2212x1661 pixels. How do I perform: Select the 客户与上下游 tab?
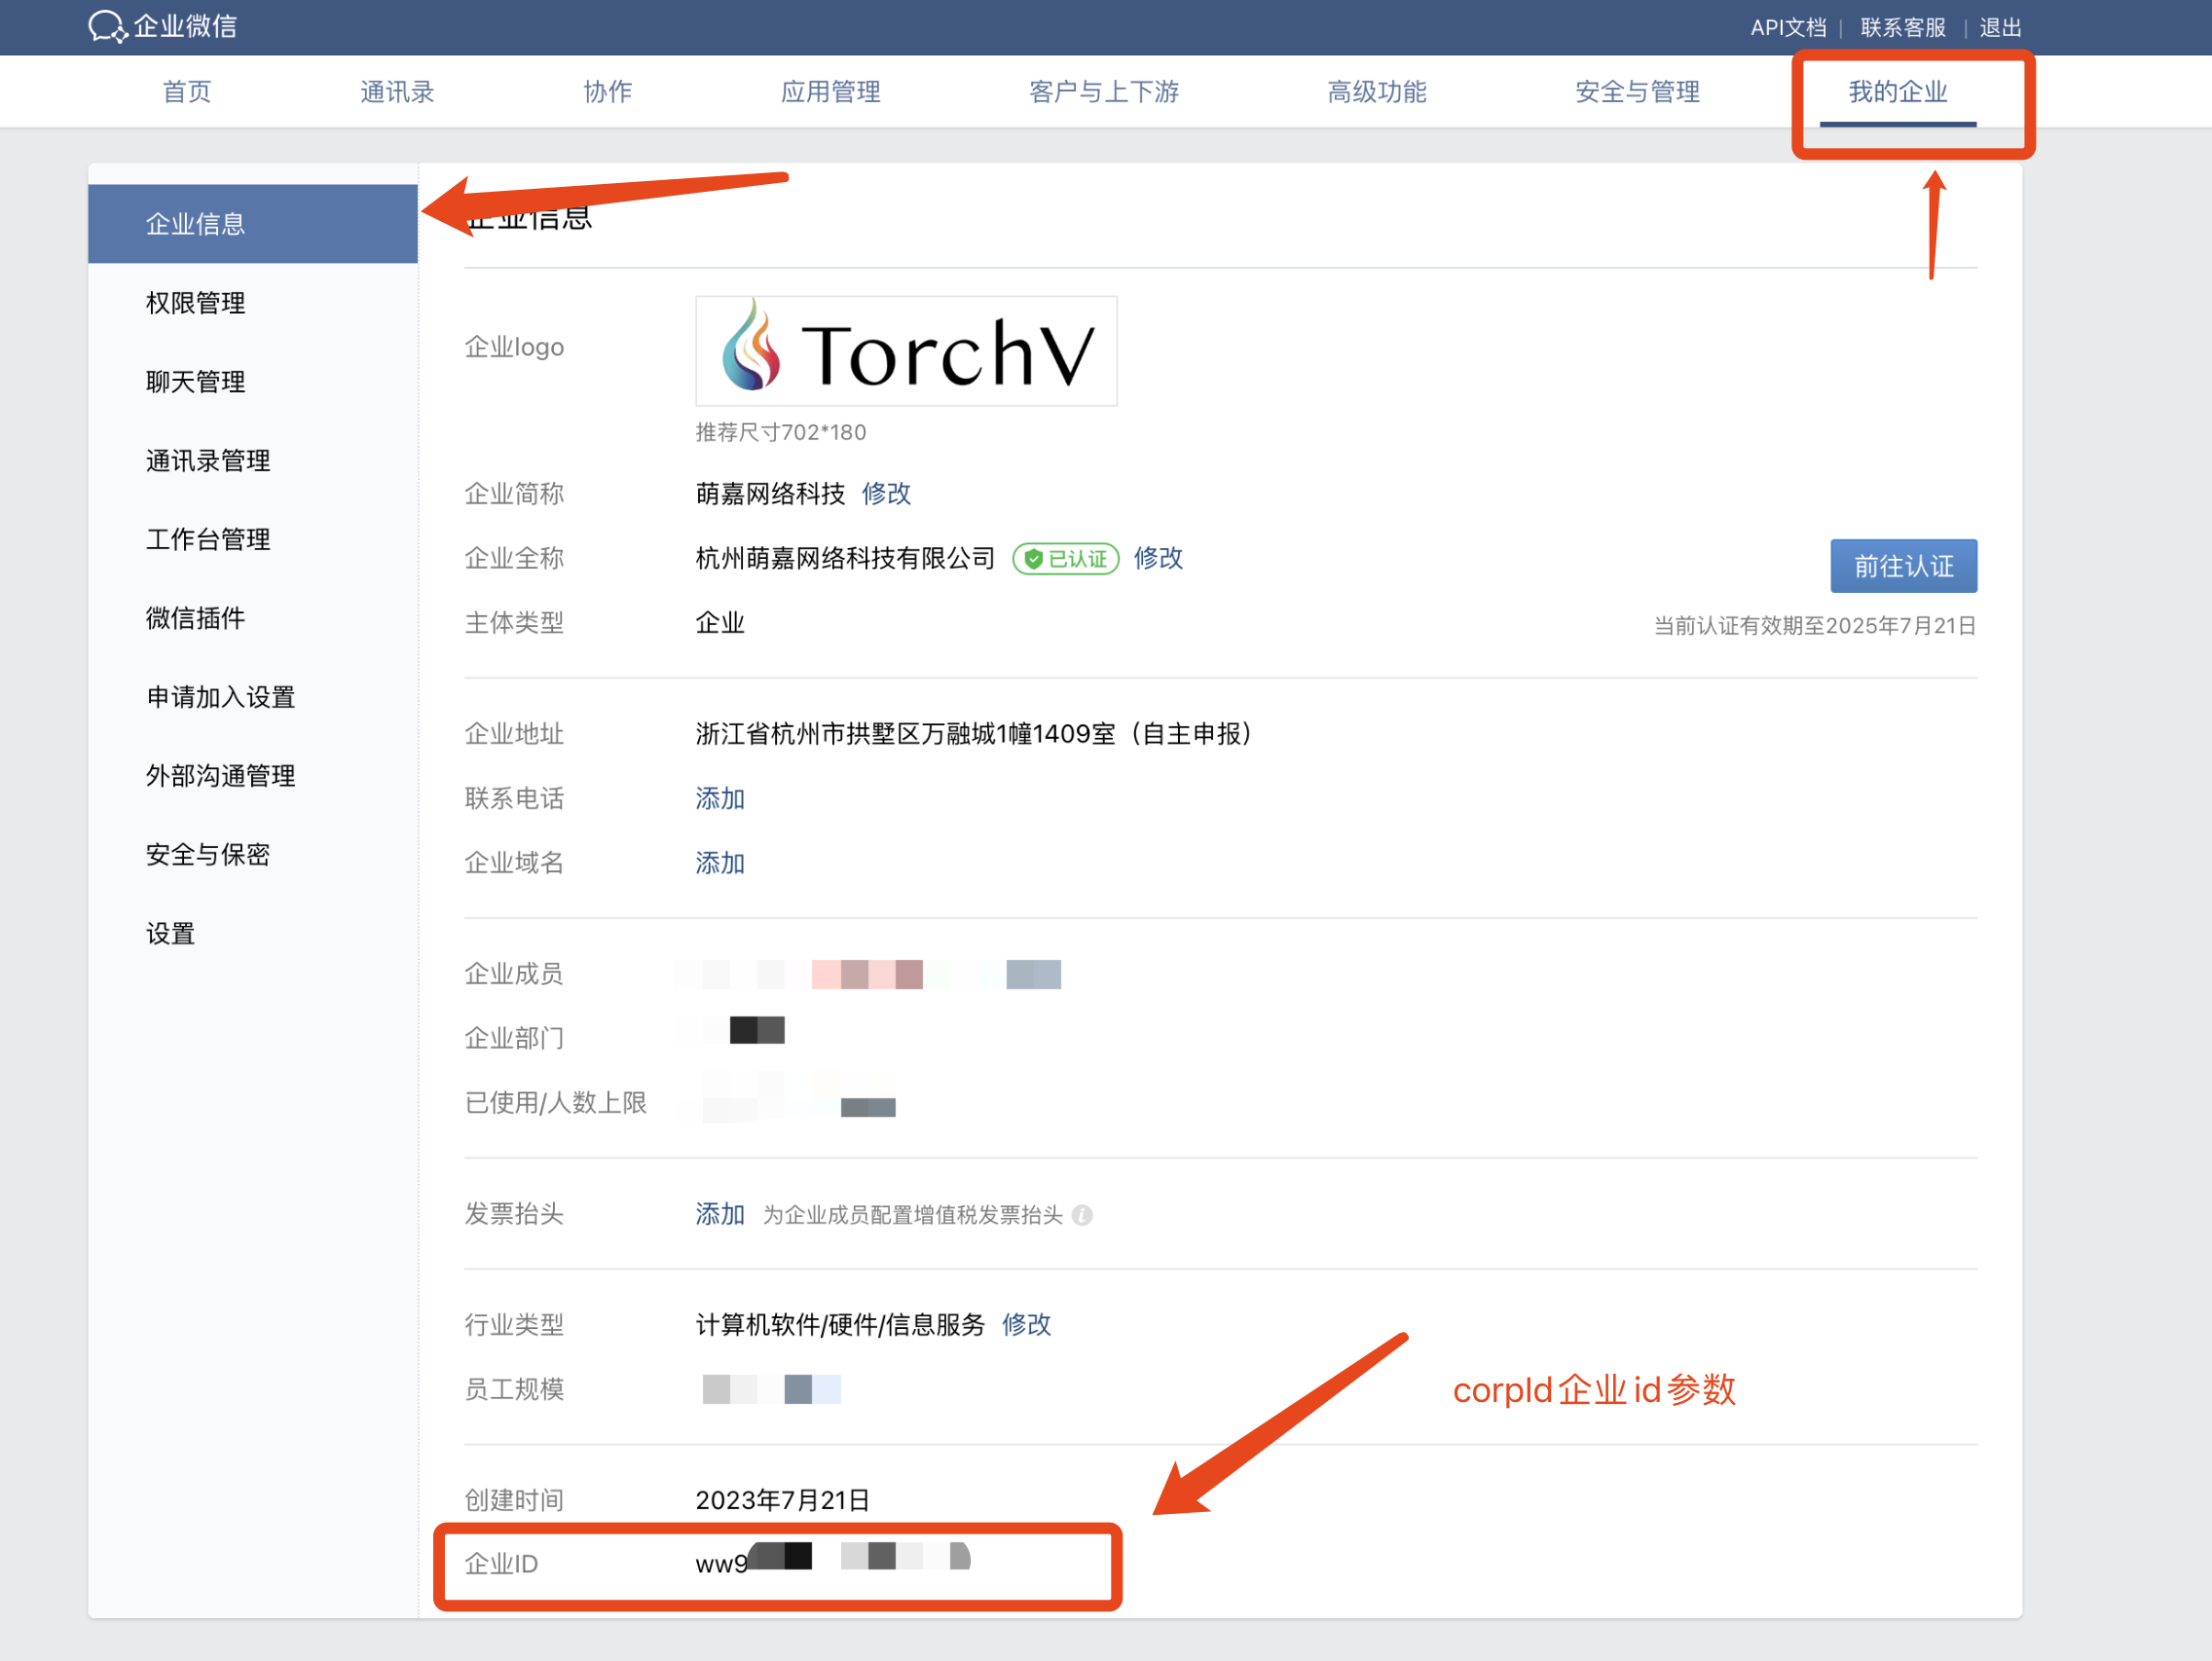coord(1103,92)
